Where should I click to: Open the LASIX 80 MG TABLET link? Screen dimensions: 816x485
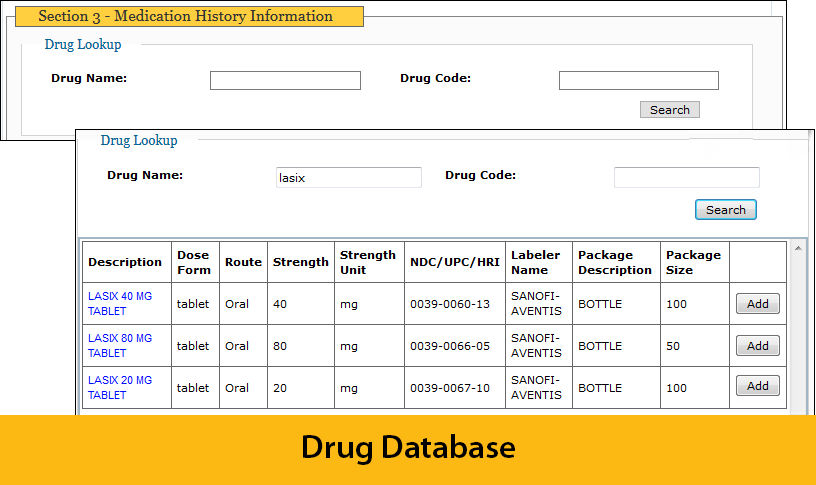[120, 345]
